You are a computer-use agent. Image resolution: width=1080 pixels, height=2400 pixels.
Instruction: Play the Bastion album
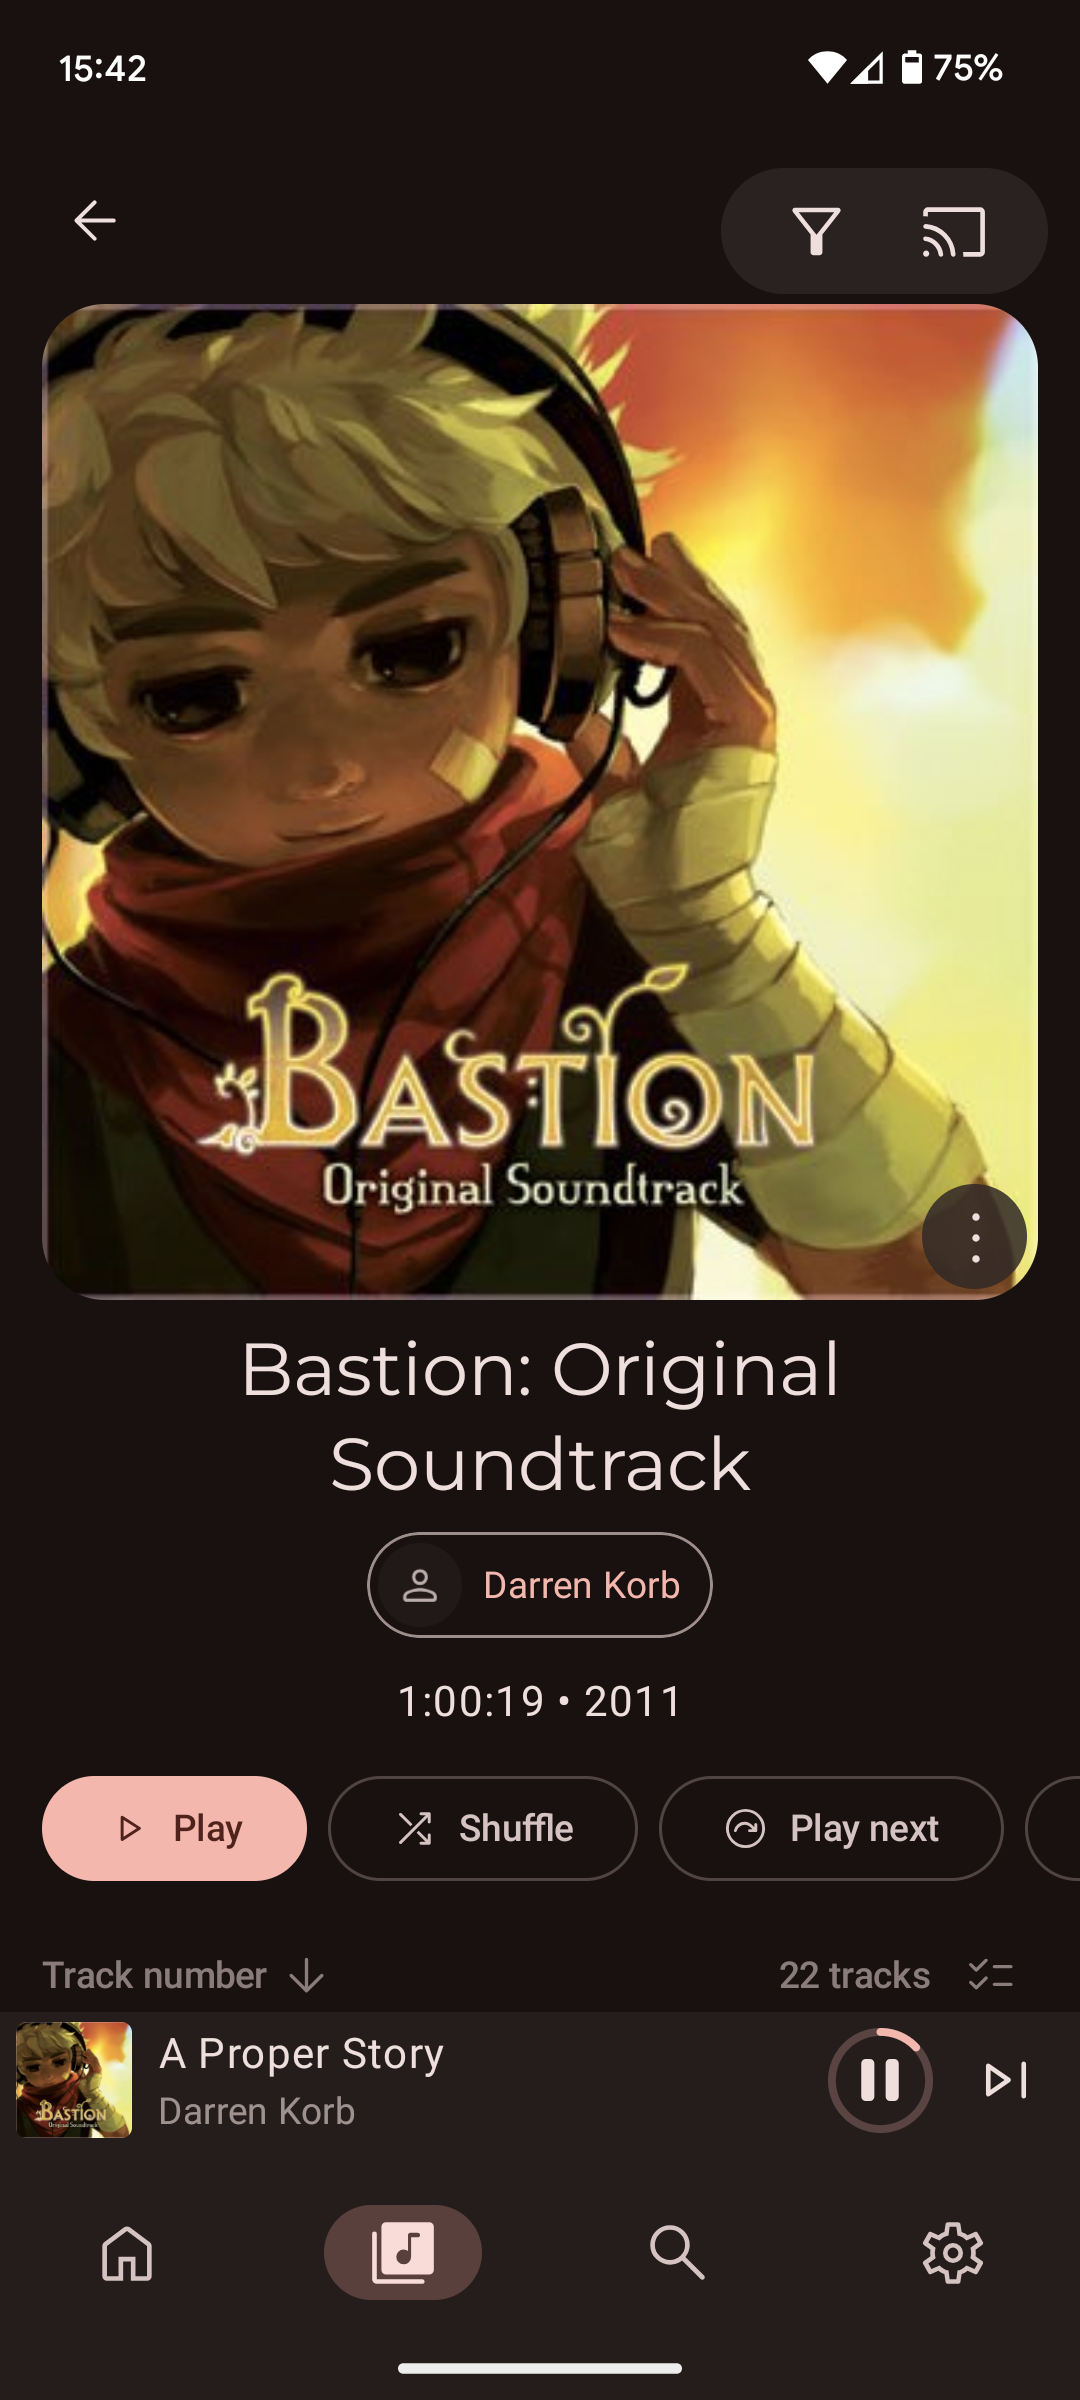click(x=174, y=1829)
